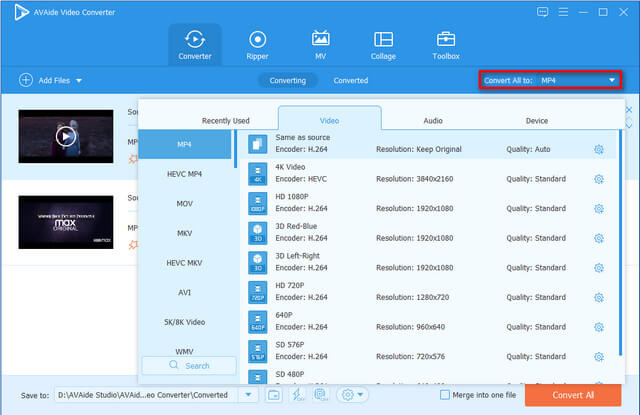The width and height of the screenshot is (640, 415).
Task: Open the hamburger menu in title bar
Action: [x=563, y=12]
